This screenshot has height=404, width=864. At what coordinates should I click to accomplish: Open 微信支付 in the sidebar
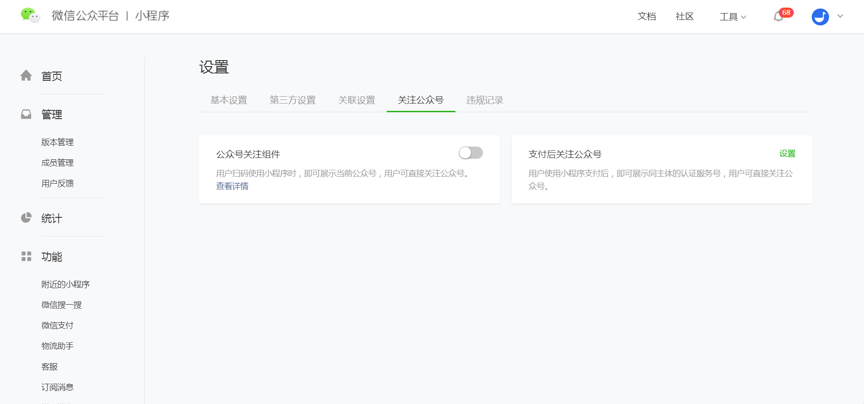[x=57, y=325]
